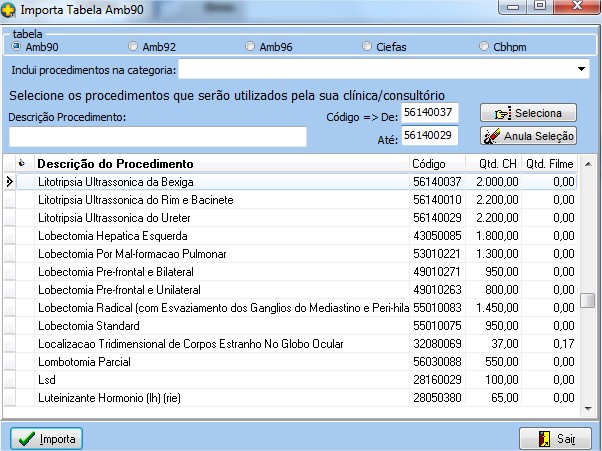
Task: Focus the Até code input field
Action: pos(428,135)
